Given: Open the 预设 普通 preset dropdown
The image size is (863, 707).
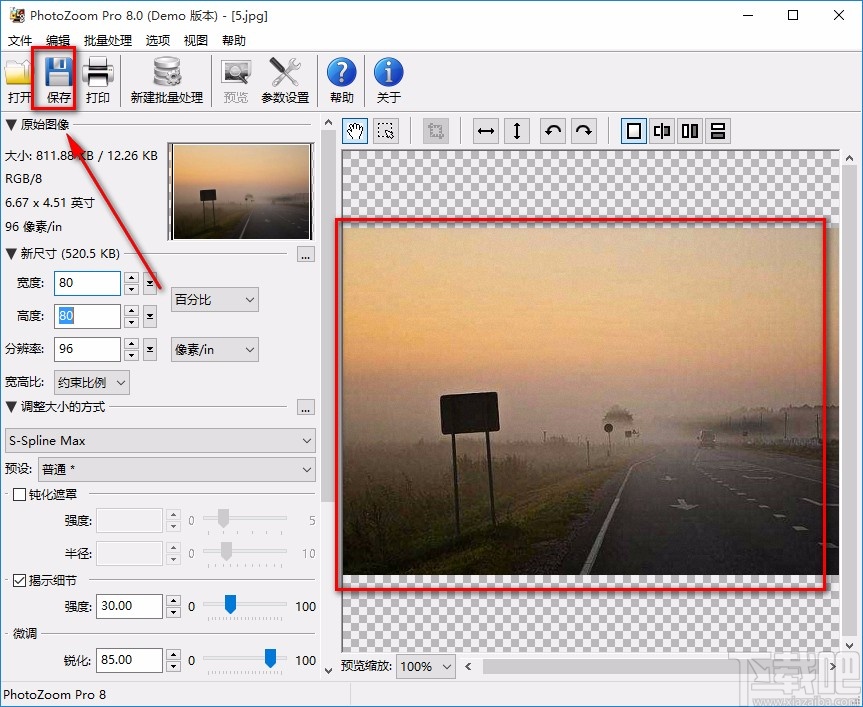Looking at the screenshot, I should [177, 470].
